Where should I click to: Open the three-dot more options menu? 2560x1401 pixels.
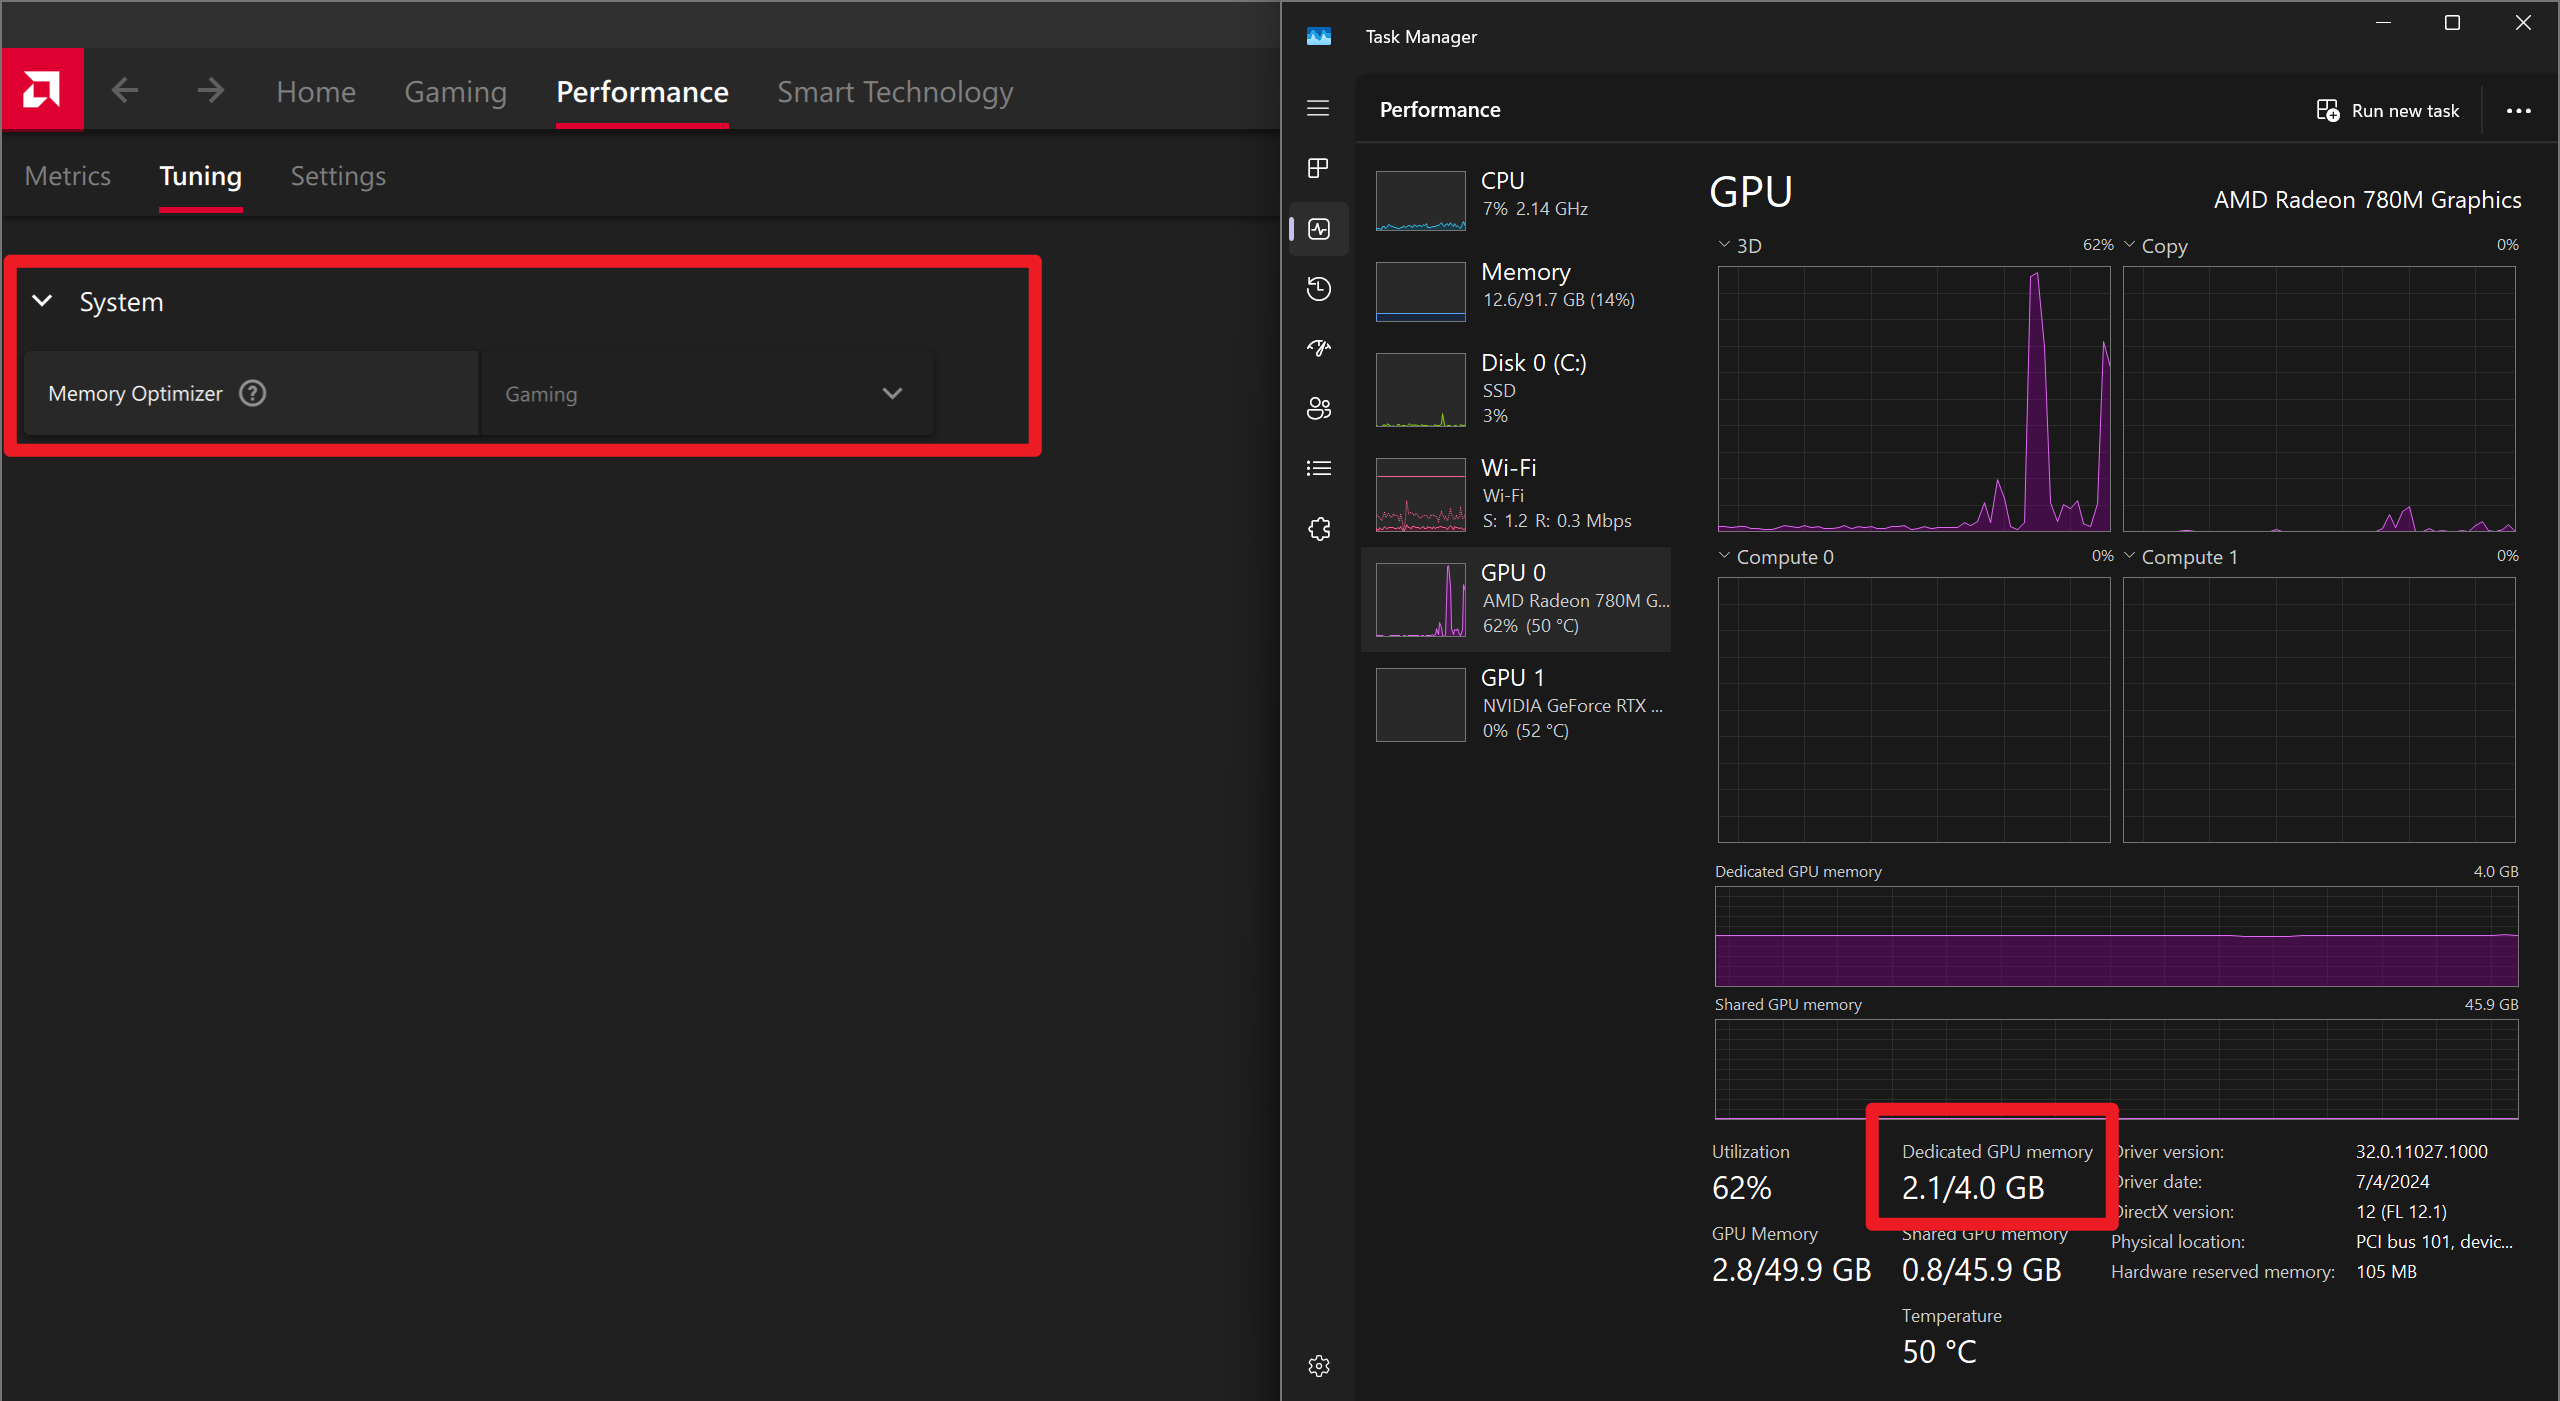tap(2518, 110)
